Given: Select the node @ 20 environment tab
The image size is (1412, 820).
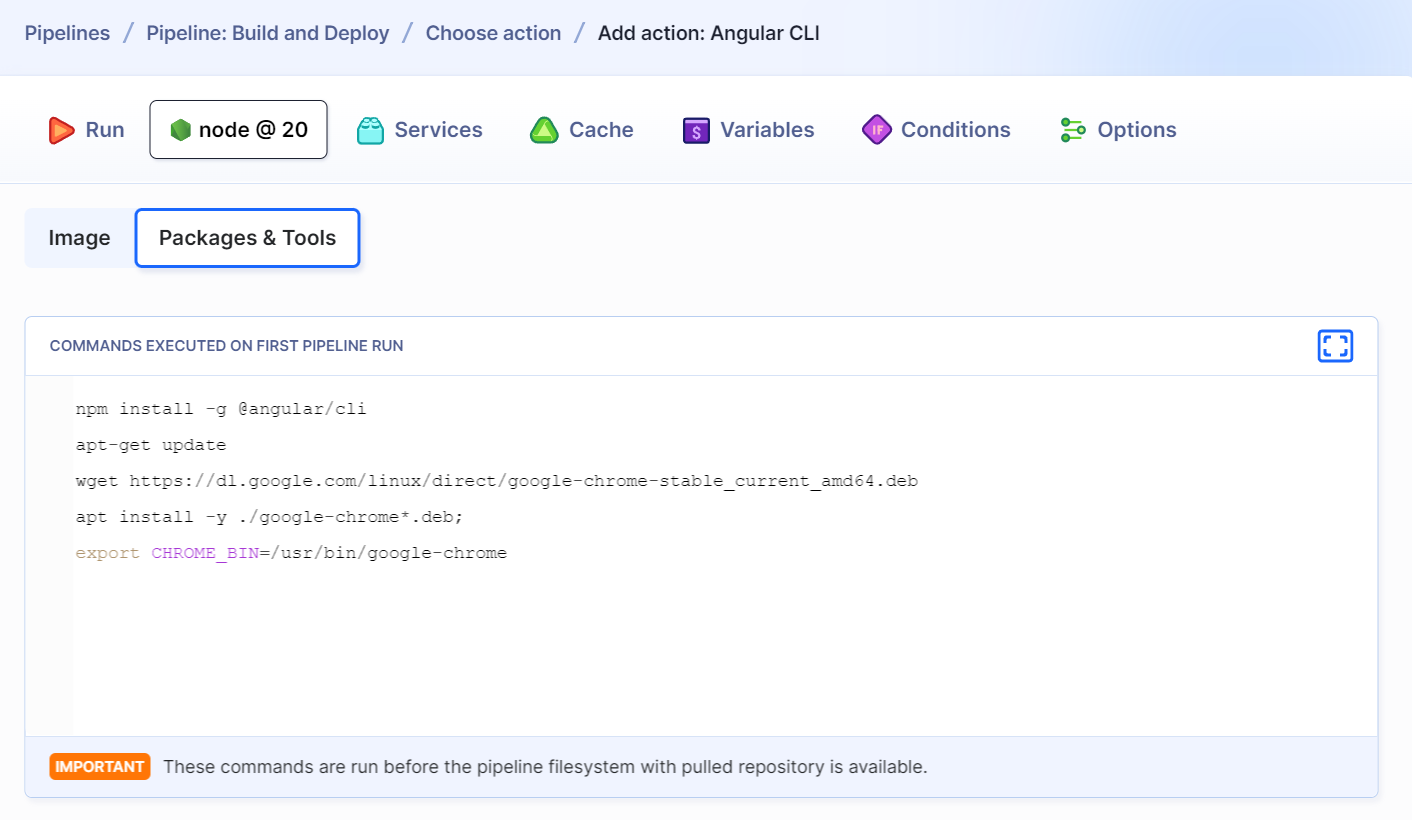Looking at the screenshot, I should [x=238, y=129].
